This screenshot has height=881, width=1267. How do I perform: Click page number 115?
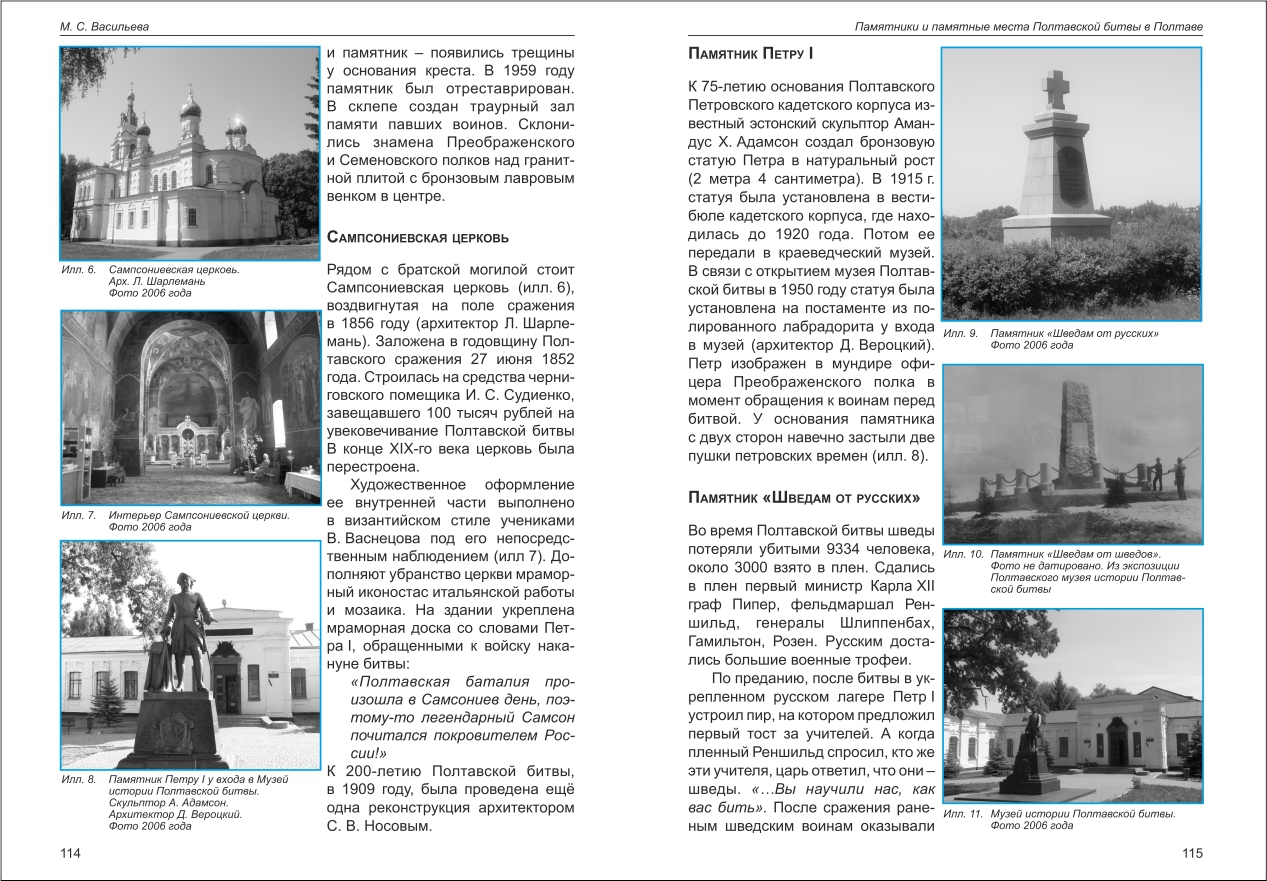coord(1192,853)
